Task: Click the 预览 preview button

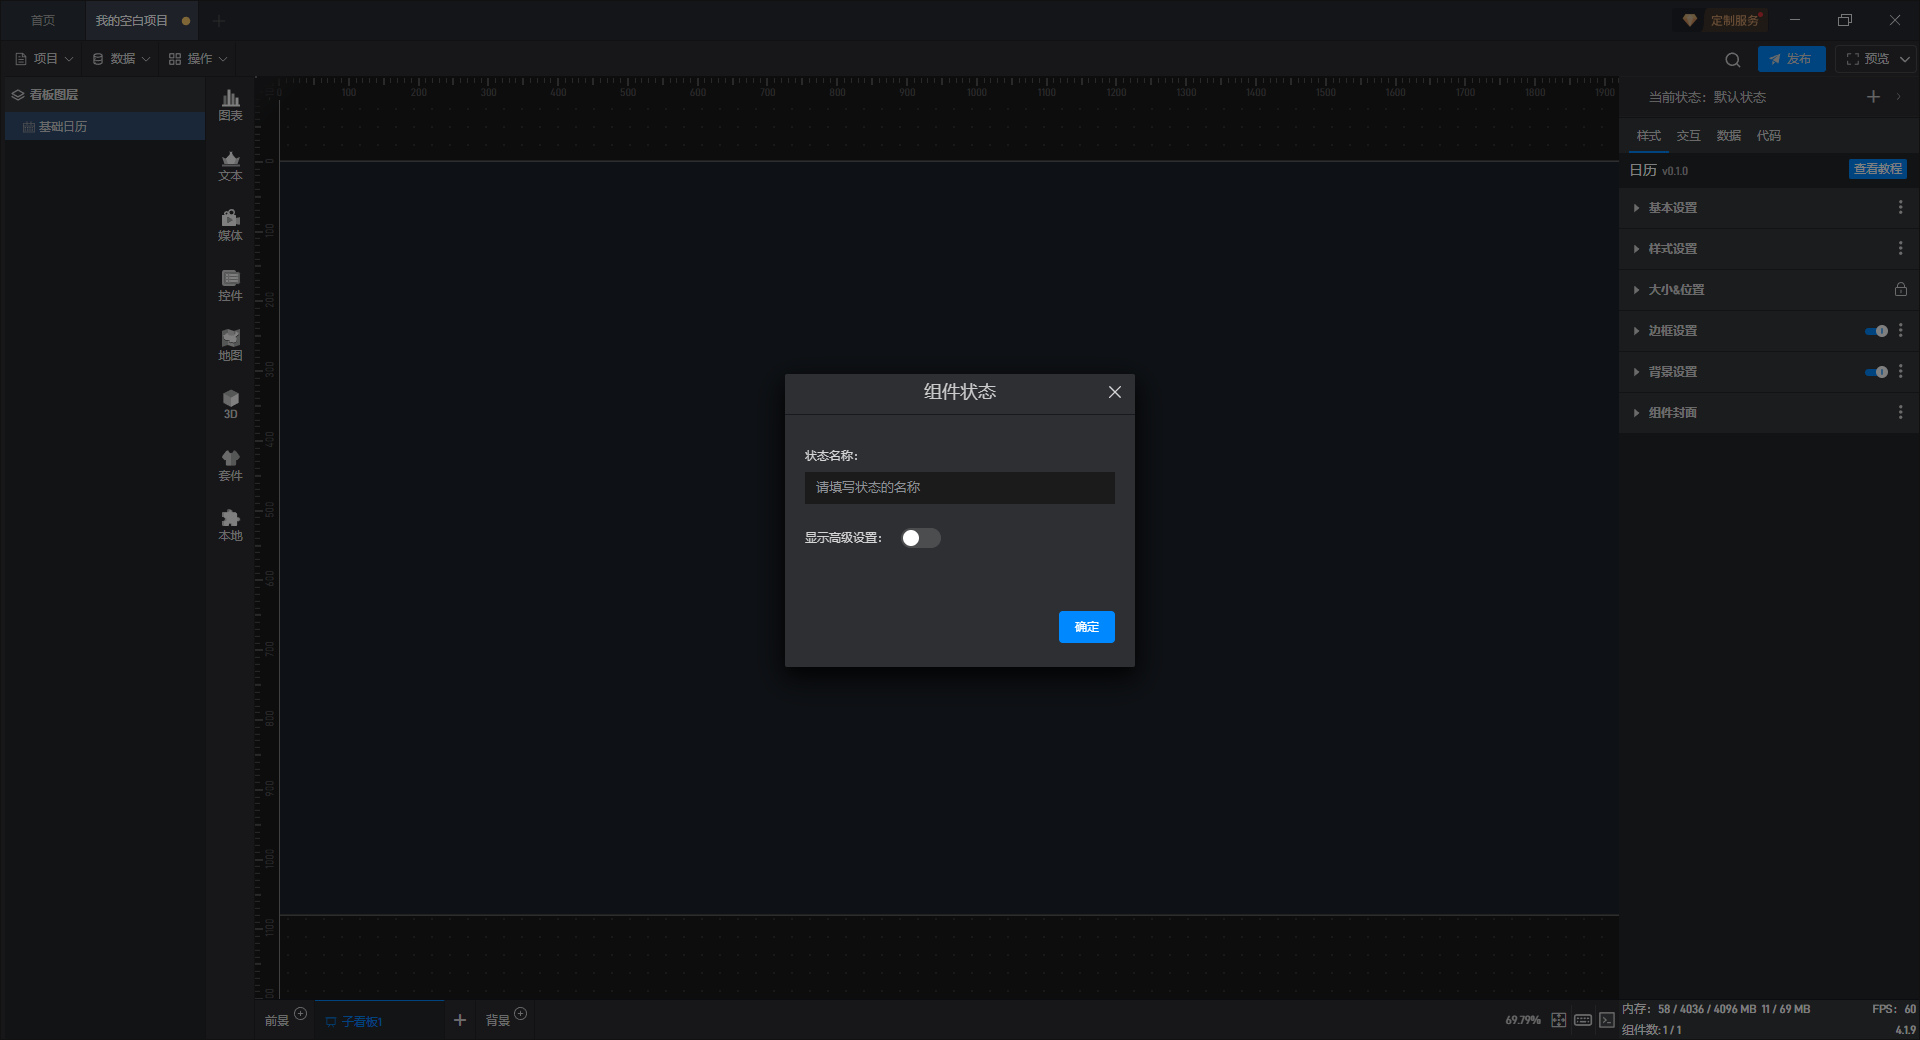Action: tap(1868, 59)
